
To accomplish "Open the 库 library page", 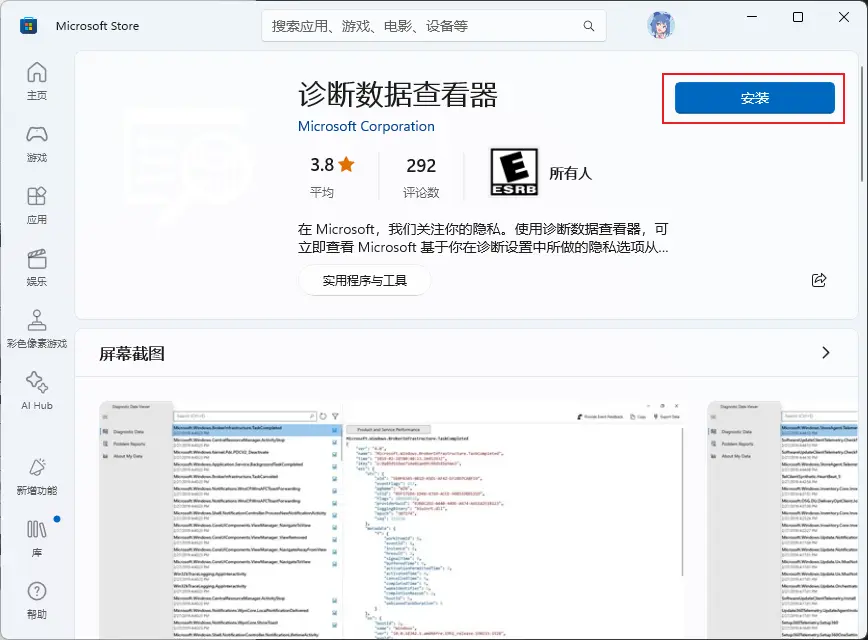I will (x=36, y=538).
